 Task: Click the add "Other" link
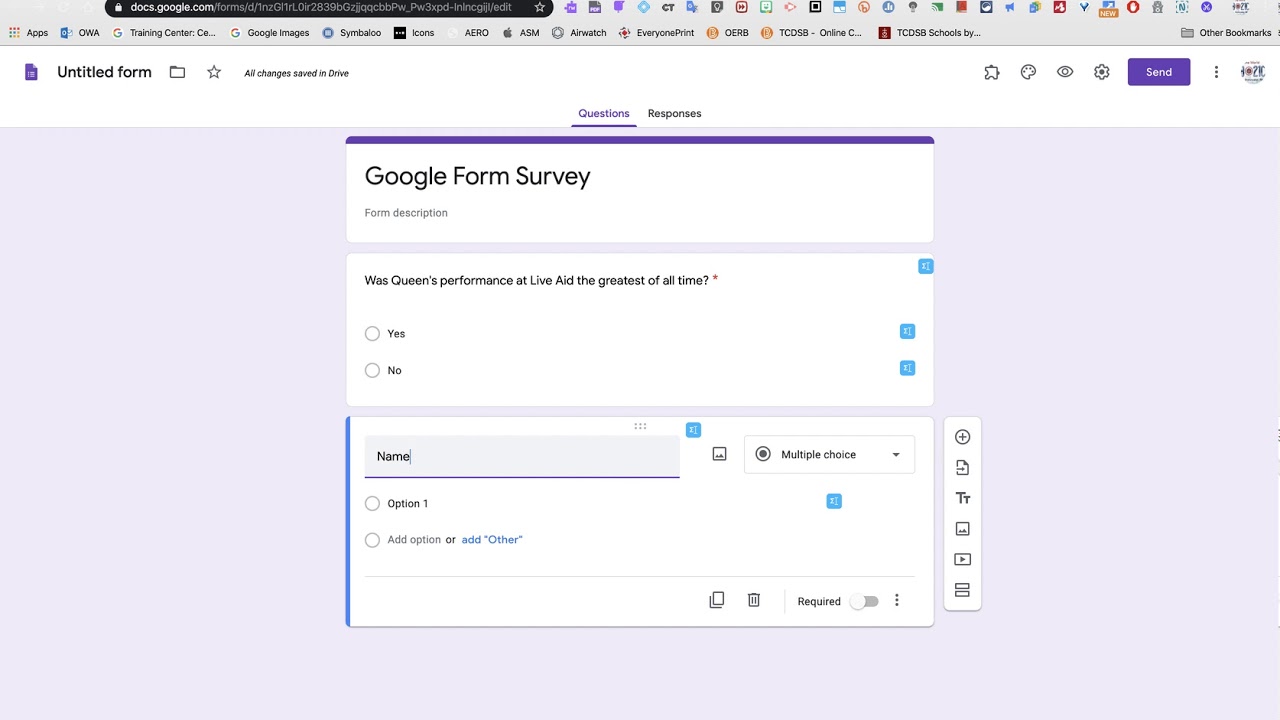click(x=492, y=540)
